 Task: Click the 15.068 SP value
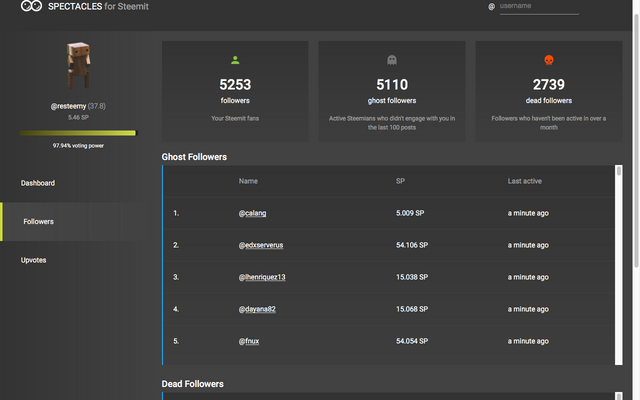412,309
